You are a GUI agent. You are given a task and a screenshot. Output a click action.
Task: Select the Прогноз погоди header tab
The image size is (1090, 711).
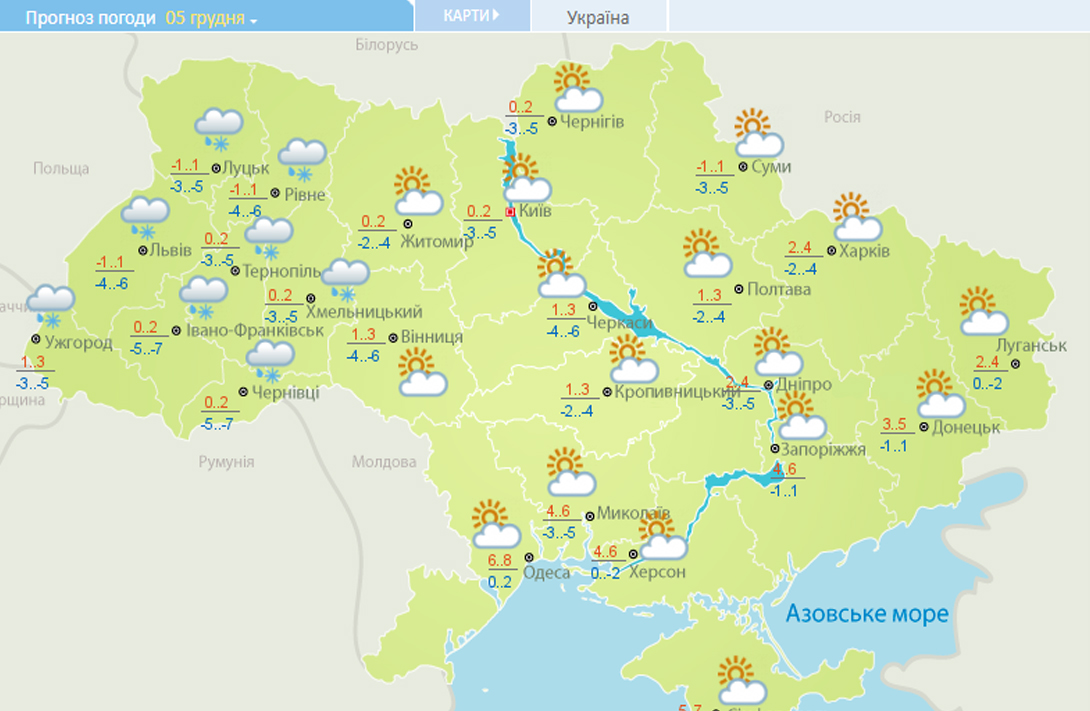[90, 18]
